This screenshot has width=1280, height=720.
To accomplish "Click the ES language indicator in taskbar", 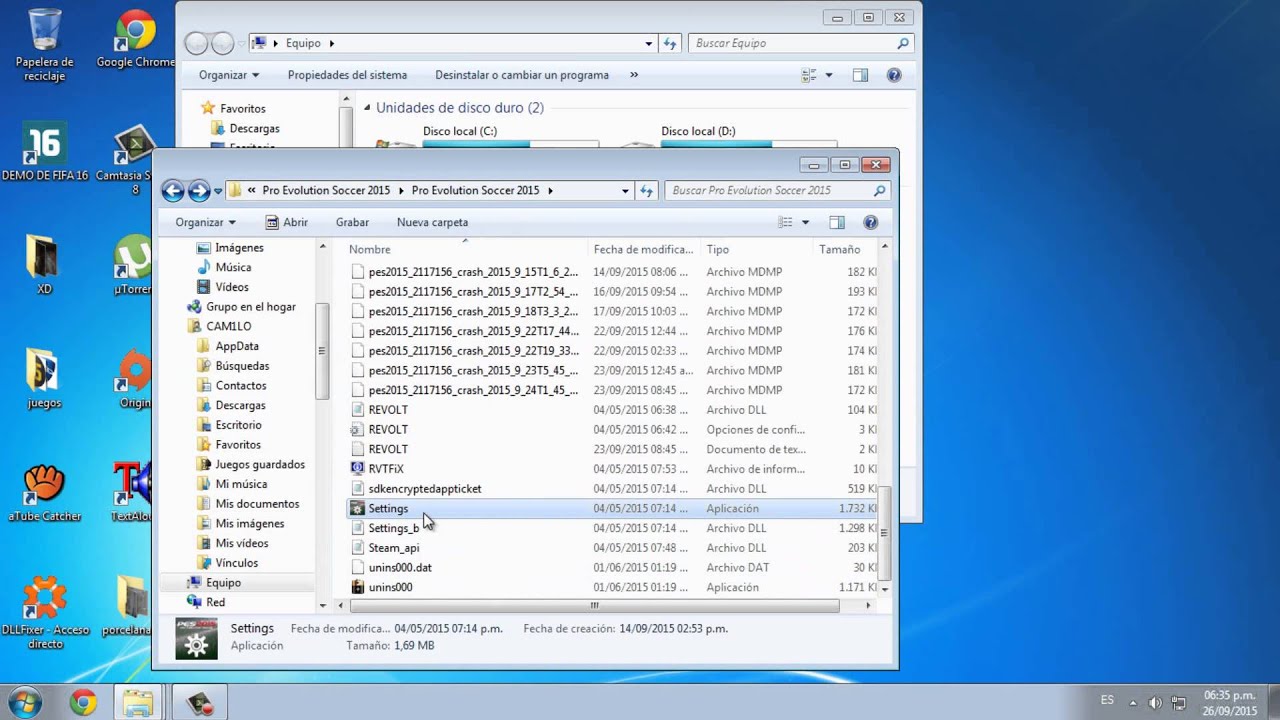I will point(1107,700).
